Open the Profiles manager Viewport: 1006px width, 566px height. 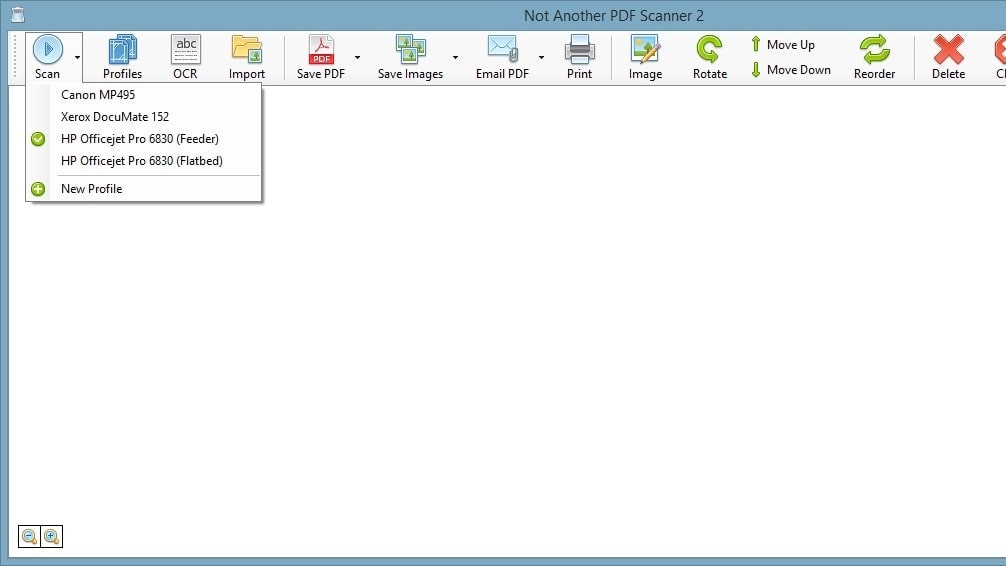pos(123,57)
